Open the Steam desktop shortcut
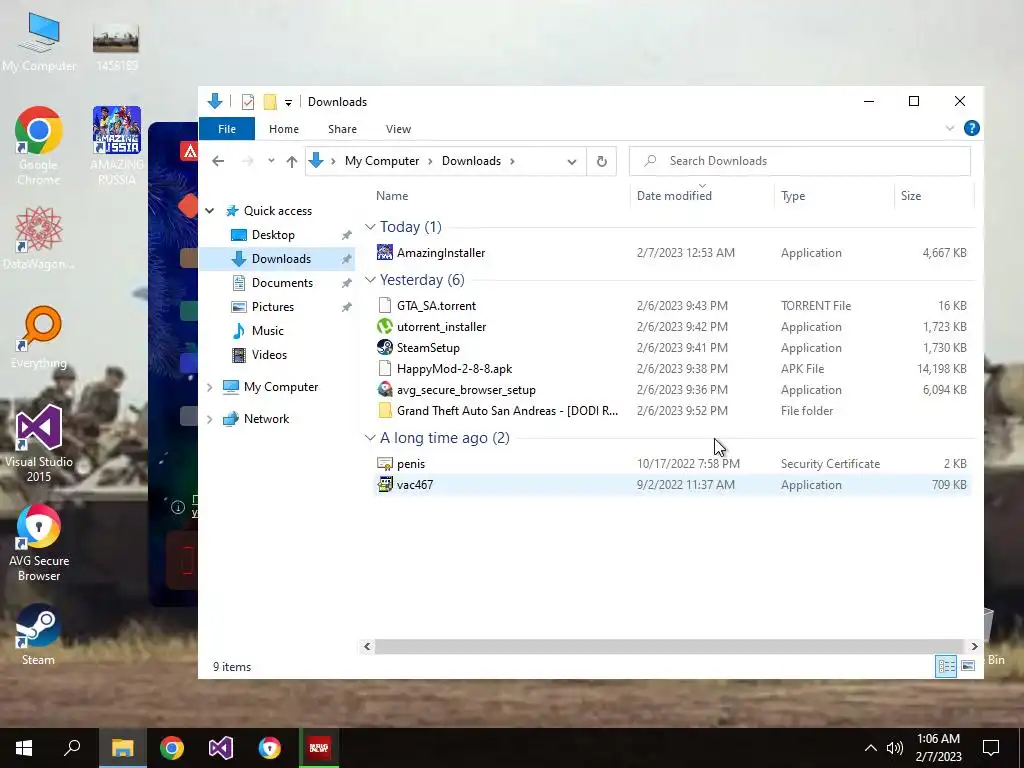The width and height of the screenshot is (1024, 768). pyautogui.click(x=39, y=634)
